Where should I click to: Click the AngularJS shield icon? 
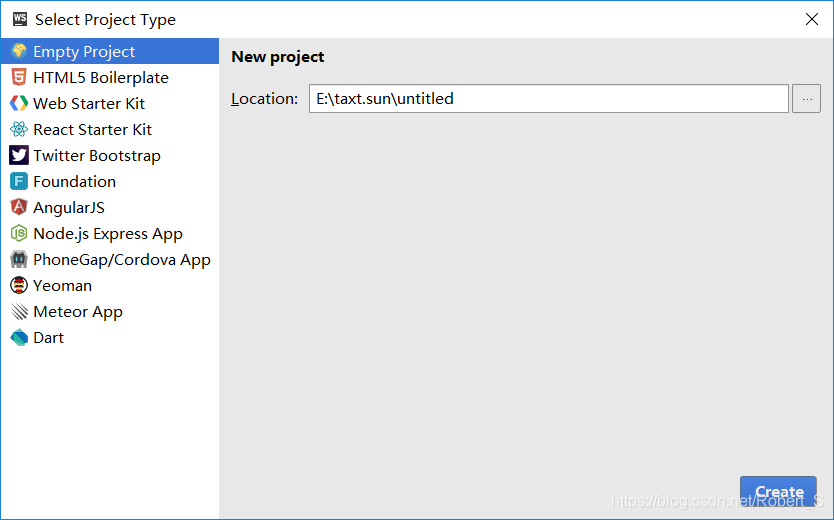coord(19,207)
